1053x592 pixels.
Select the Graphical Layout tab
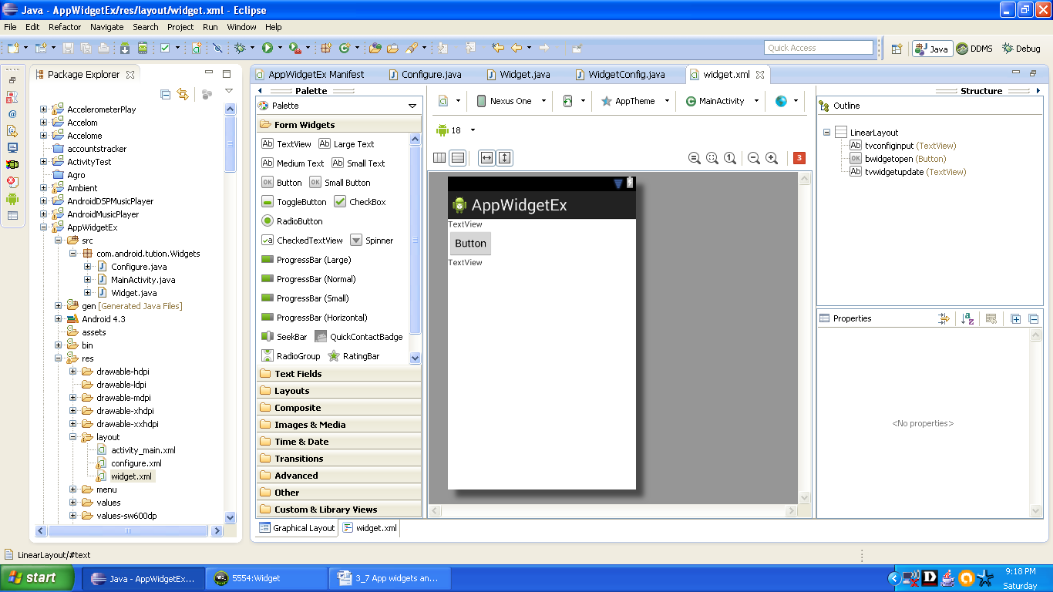[x=297, y=528]
